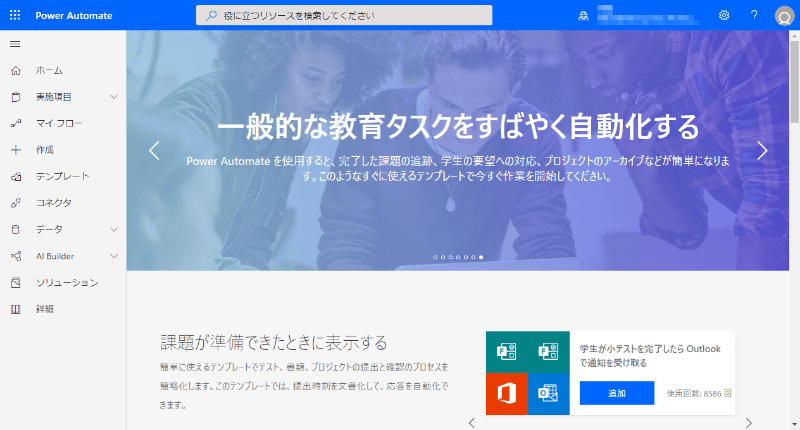The image size is (800, 430).
Task: Expand the 実施項目 chevron
Action: pos(114,97)
